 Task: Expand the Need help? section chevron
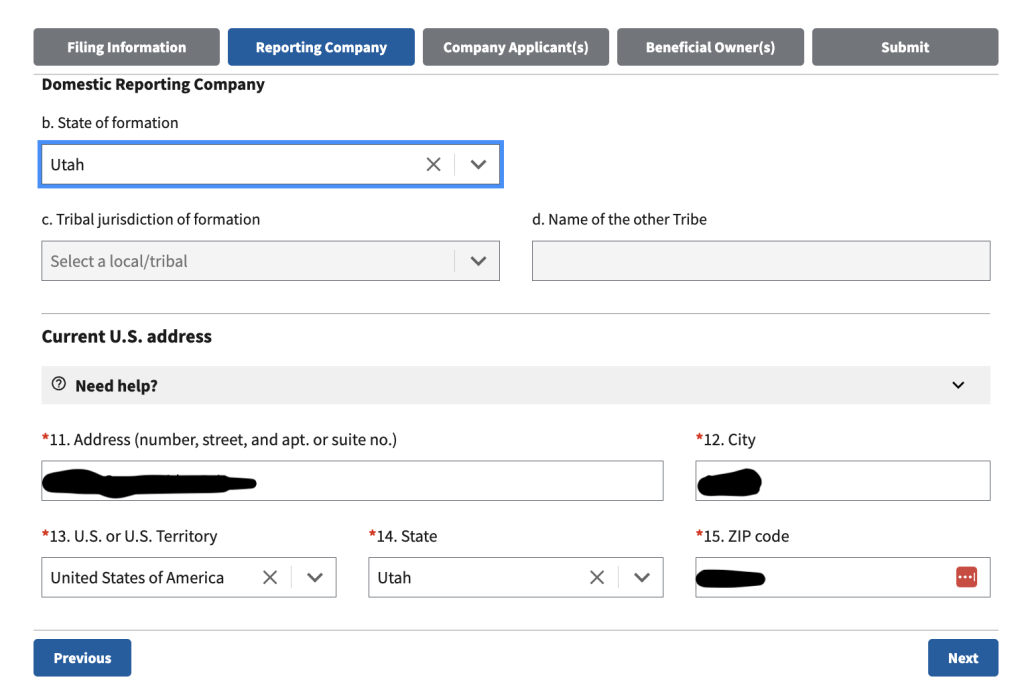click(x=958, y=386)
